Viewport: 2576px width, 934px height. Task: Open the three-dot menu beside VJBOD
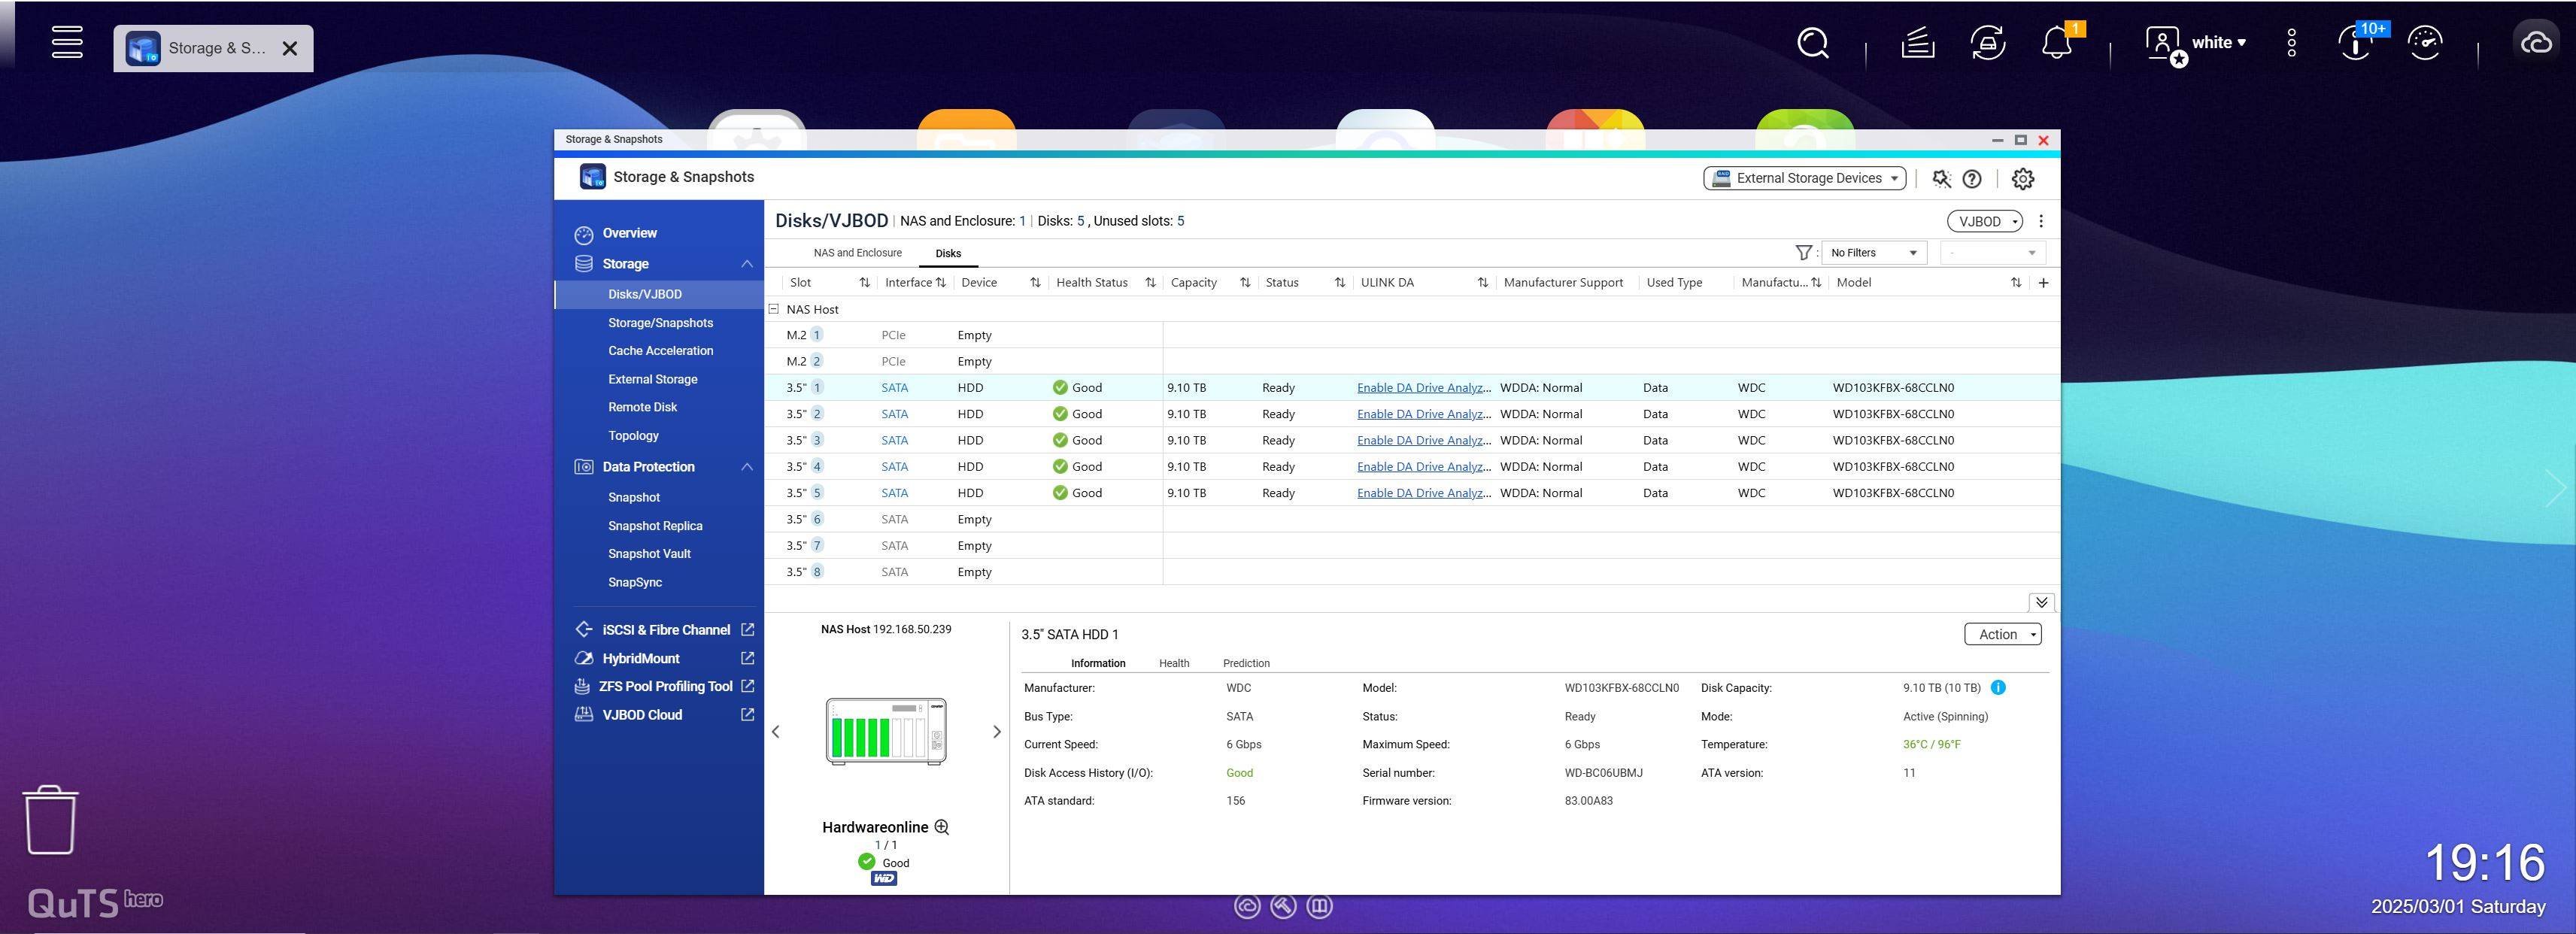click(2041, 221)
